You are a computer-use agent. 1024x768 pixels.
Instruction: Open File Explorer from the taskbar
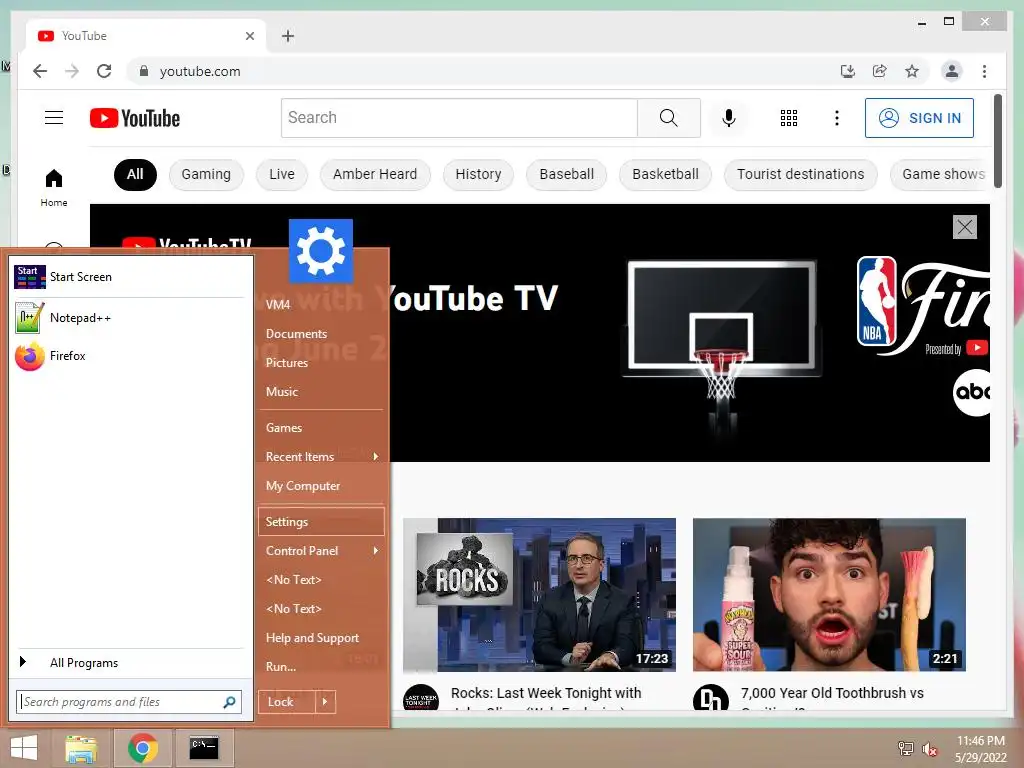81,748
